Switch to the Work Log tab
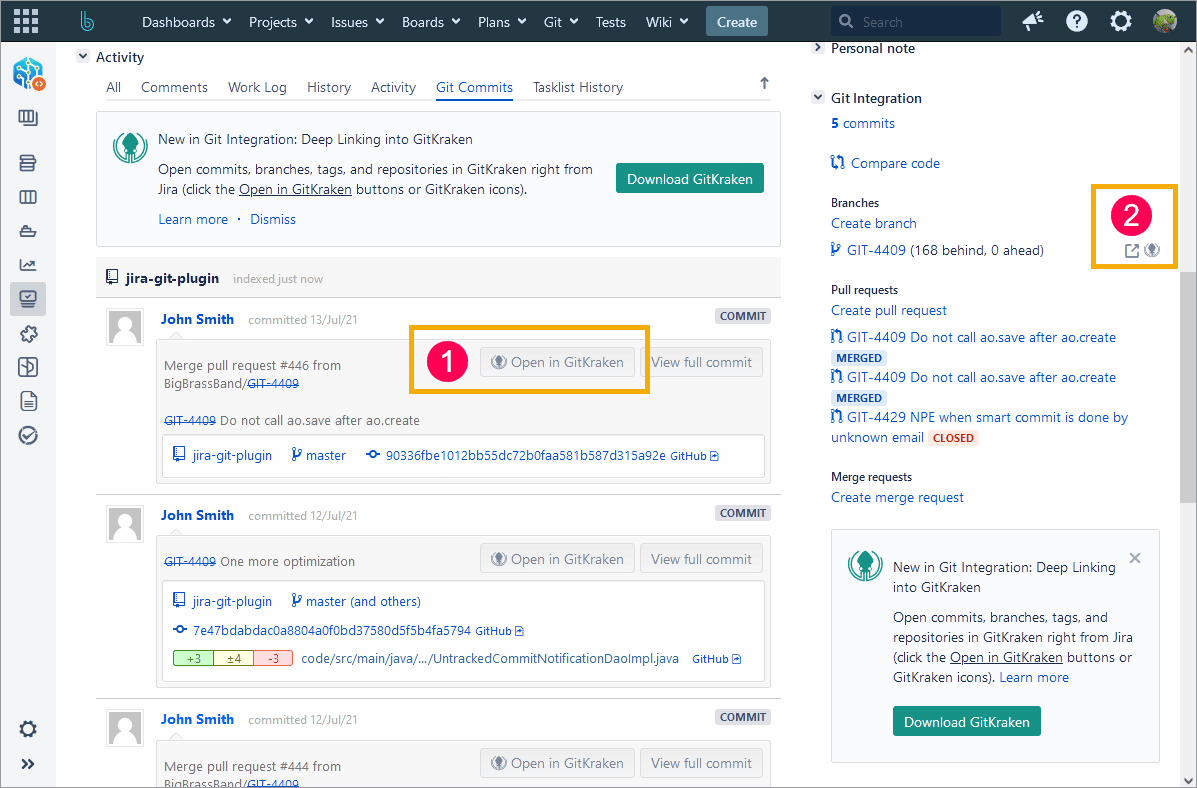 257,87
